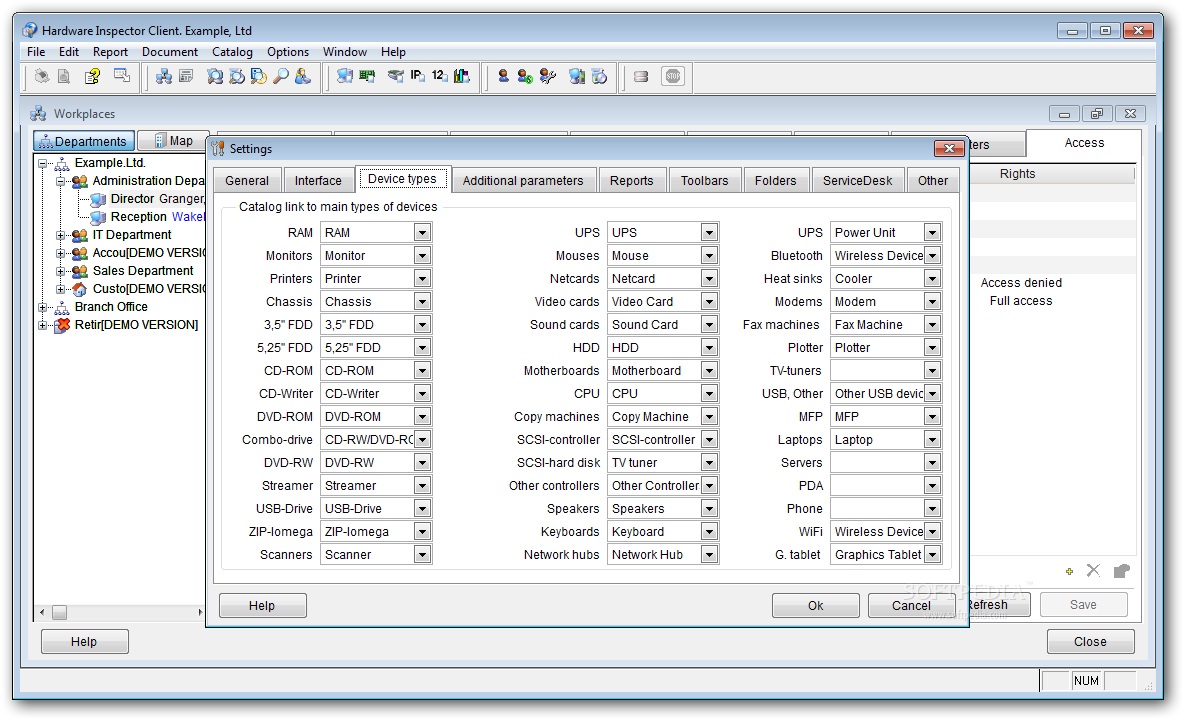Image resolution: width=1184 pixels, height=720 pixels.
Task: Click the user with wrench toolbar icon
Action: click(547, 76)
